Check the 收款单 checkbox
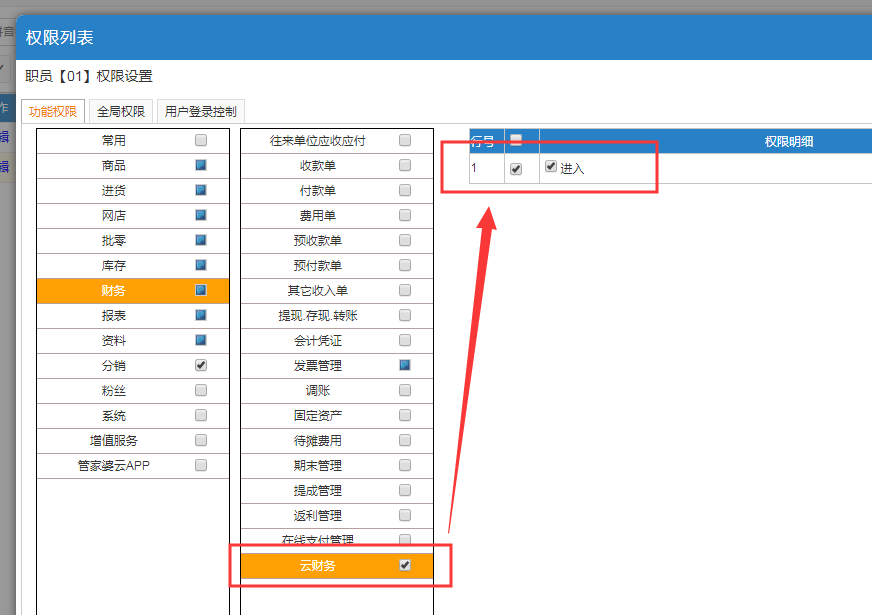This screenshot has width=872, height=615. (405, 165)
